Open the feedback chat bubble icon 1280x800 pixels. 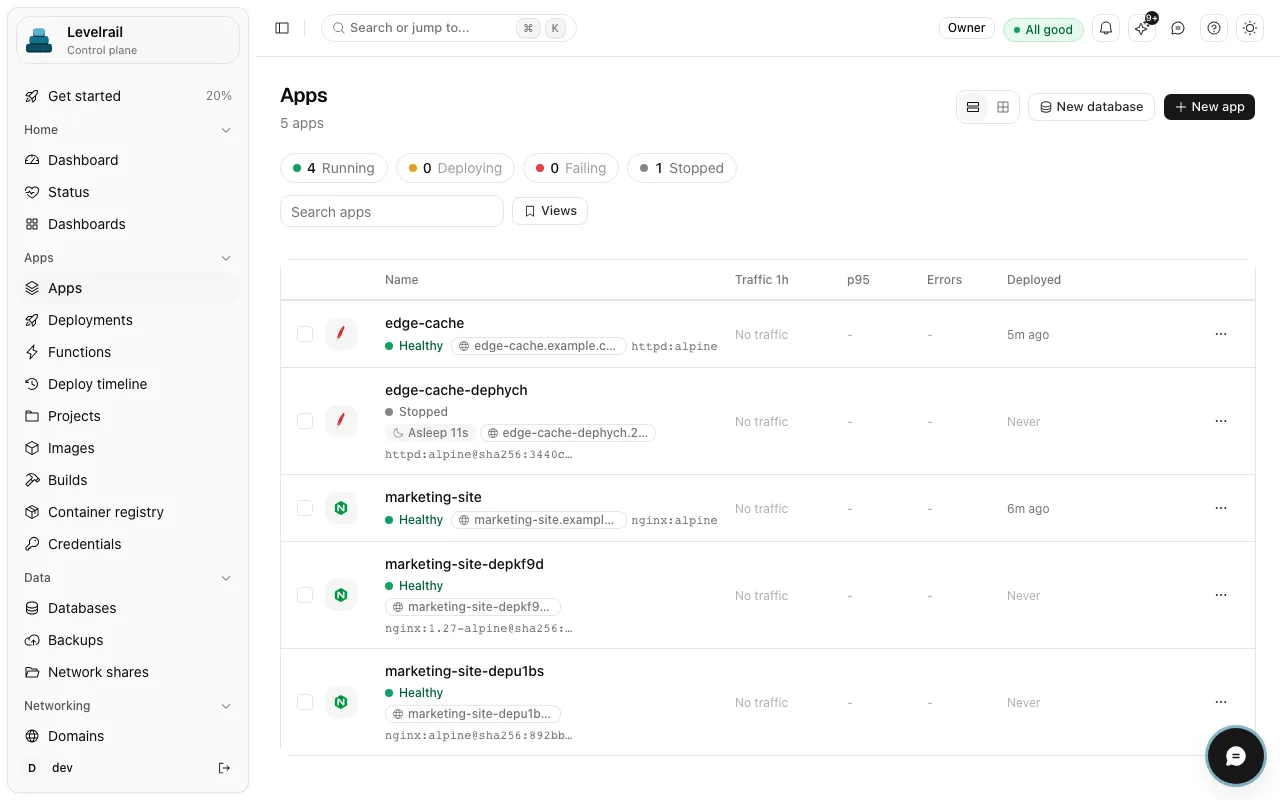point(1178,28)
